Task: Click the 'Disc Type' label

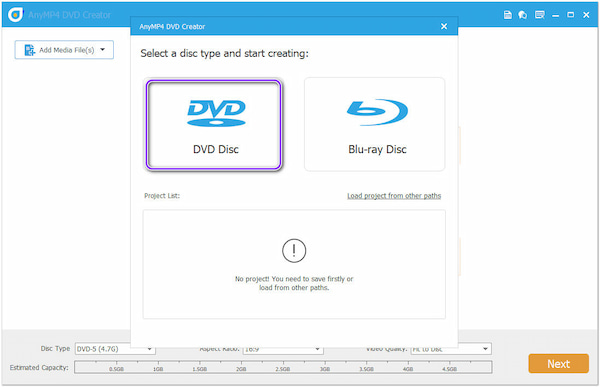Action: [55, 348]
